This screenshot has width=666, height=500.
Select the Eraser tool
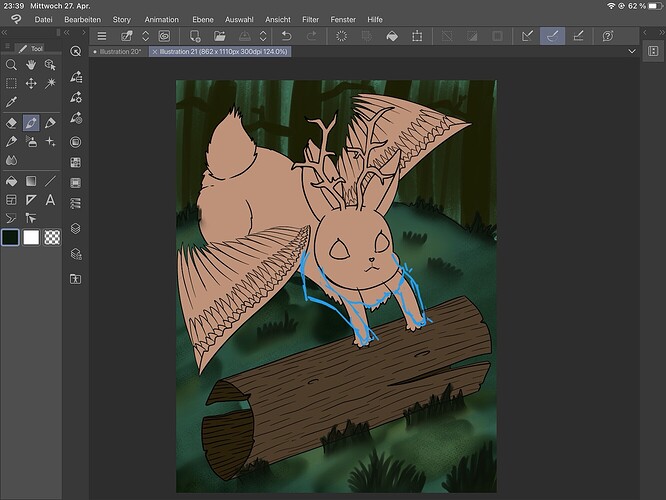[11, 122]
